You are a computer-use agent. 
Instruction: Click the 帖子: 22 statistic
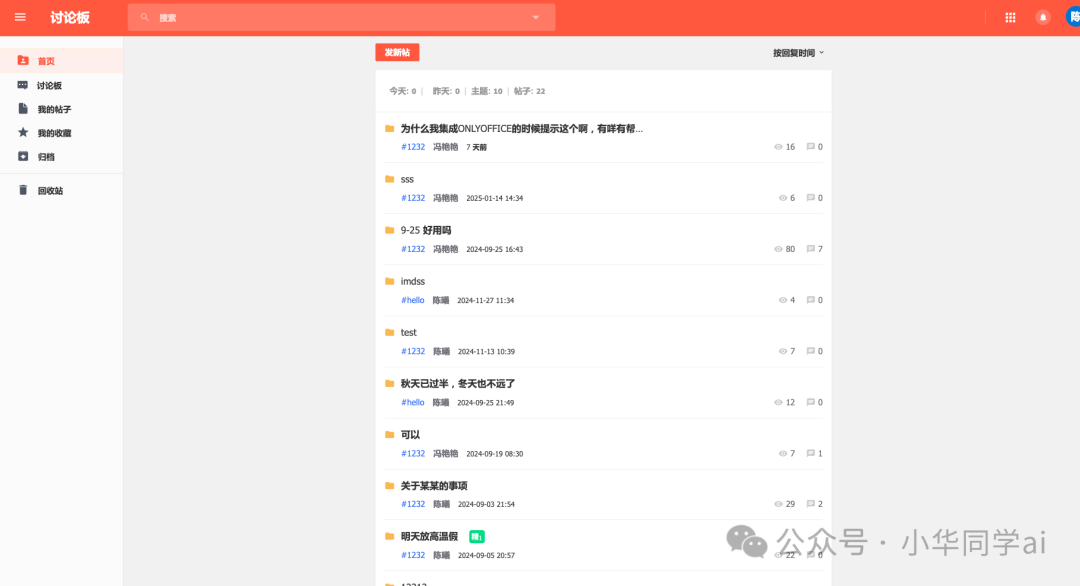(529, 91)
